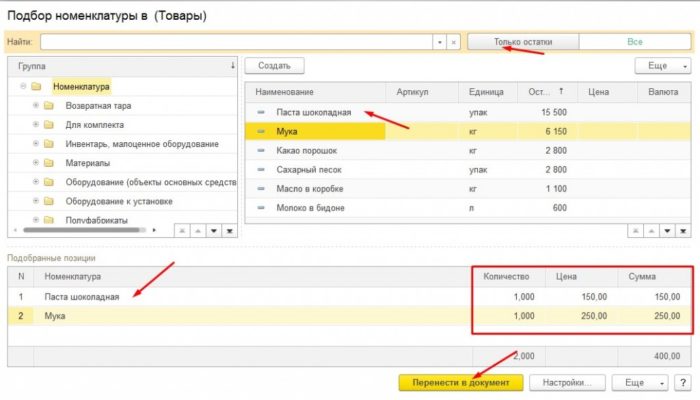Expand the Материалы folder

pyautogui.click(x=36, y=163)
